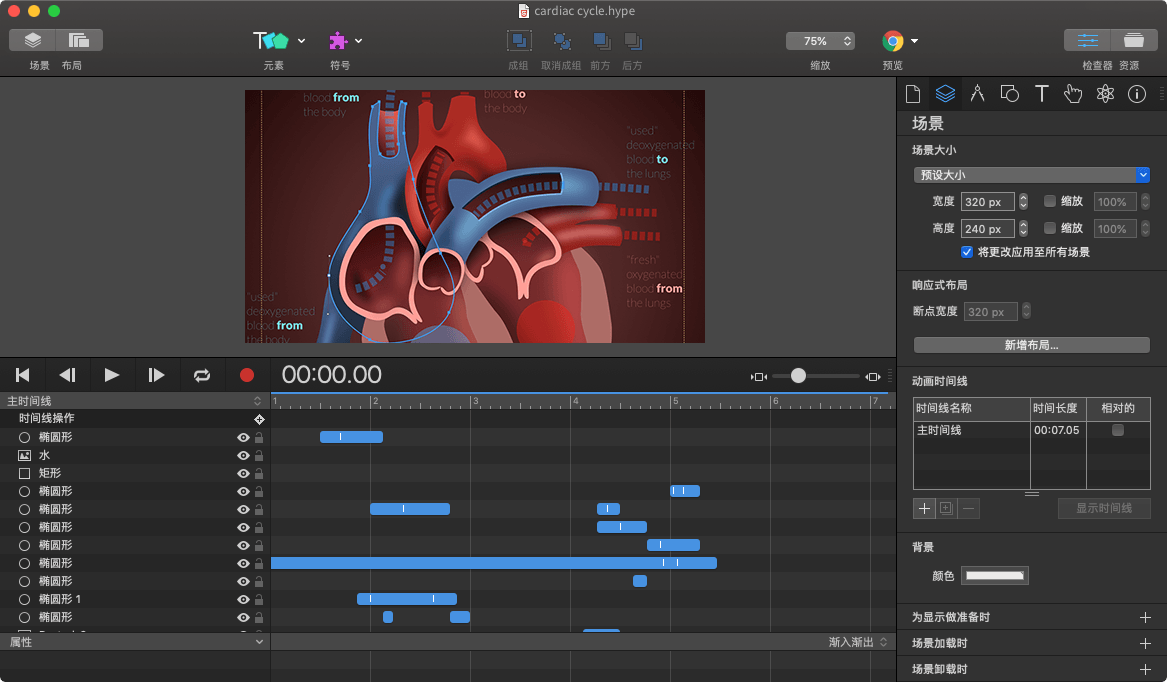Open the 预设大小 scene size dropdown
The width and height of the screenshot is (1167, 682).
1031,174
